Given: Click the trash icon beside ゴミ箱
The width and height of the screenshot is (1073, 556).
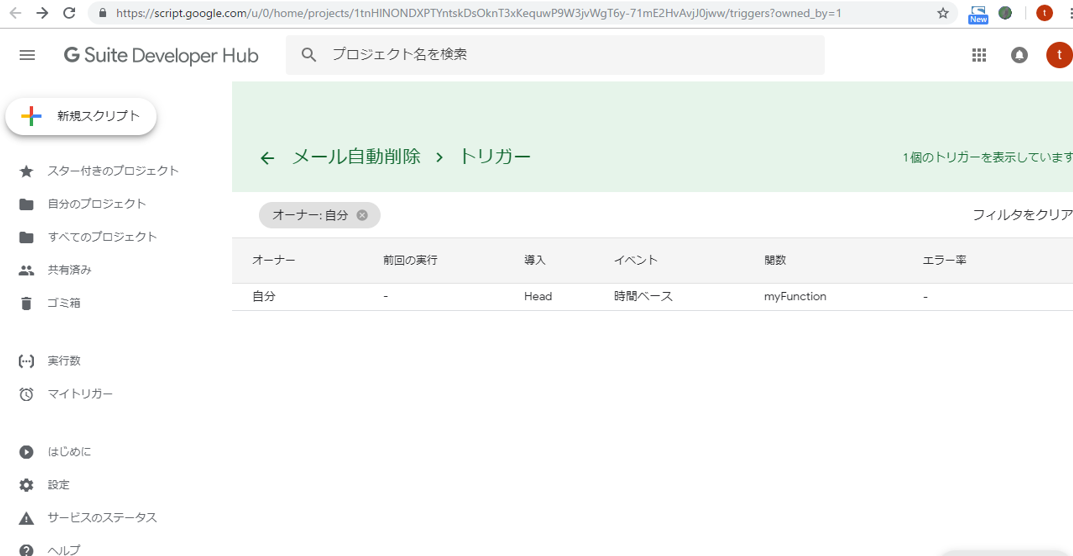Looking at the screenshot, I should point(26,303).
